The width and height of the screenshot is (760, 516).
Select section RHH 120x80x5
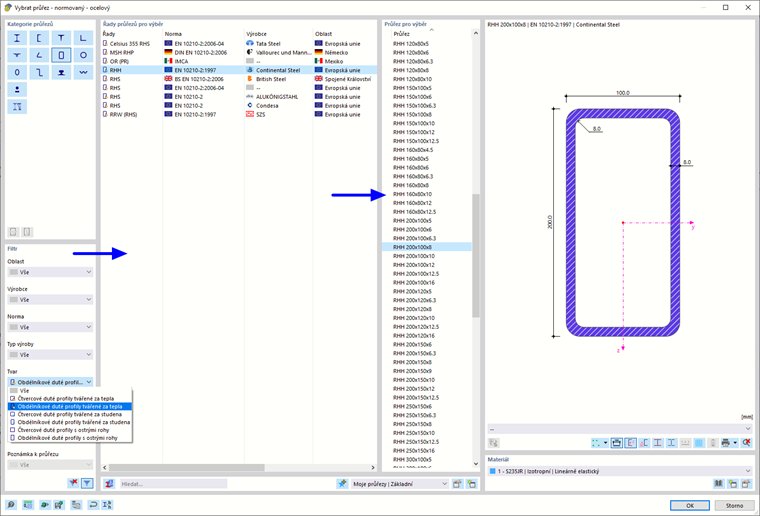pyautogui.click(x=427, y=44)
